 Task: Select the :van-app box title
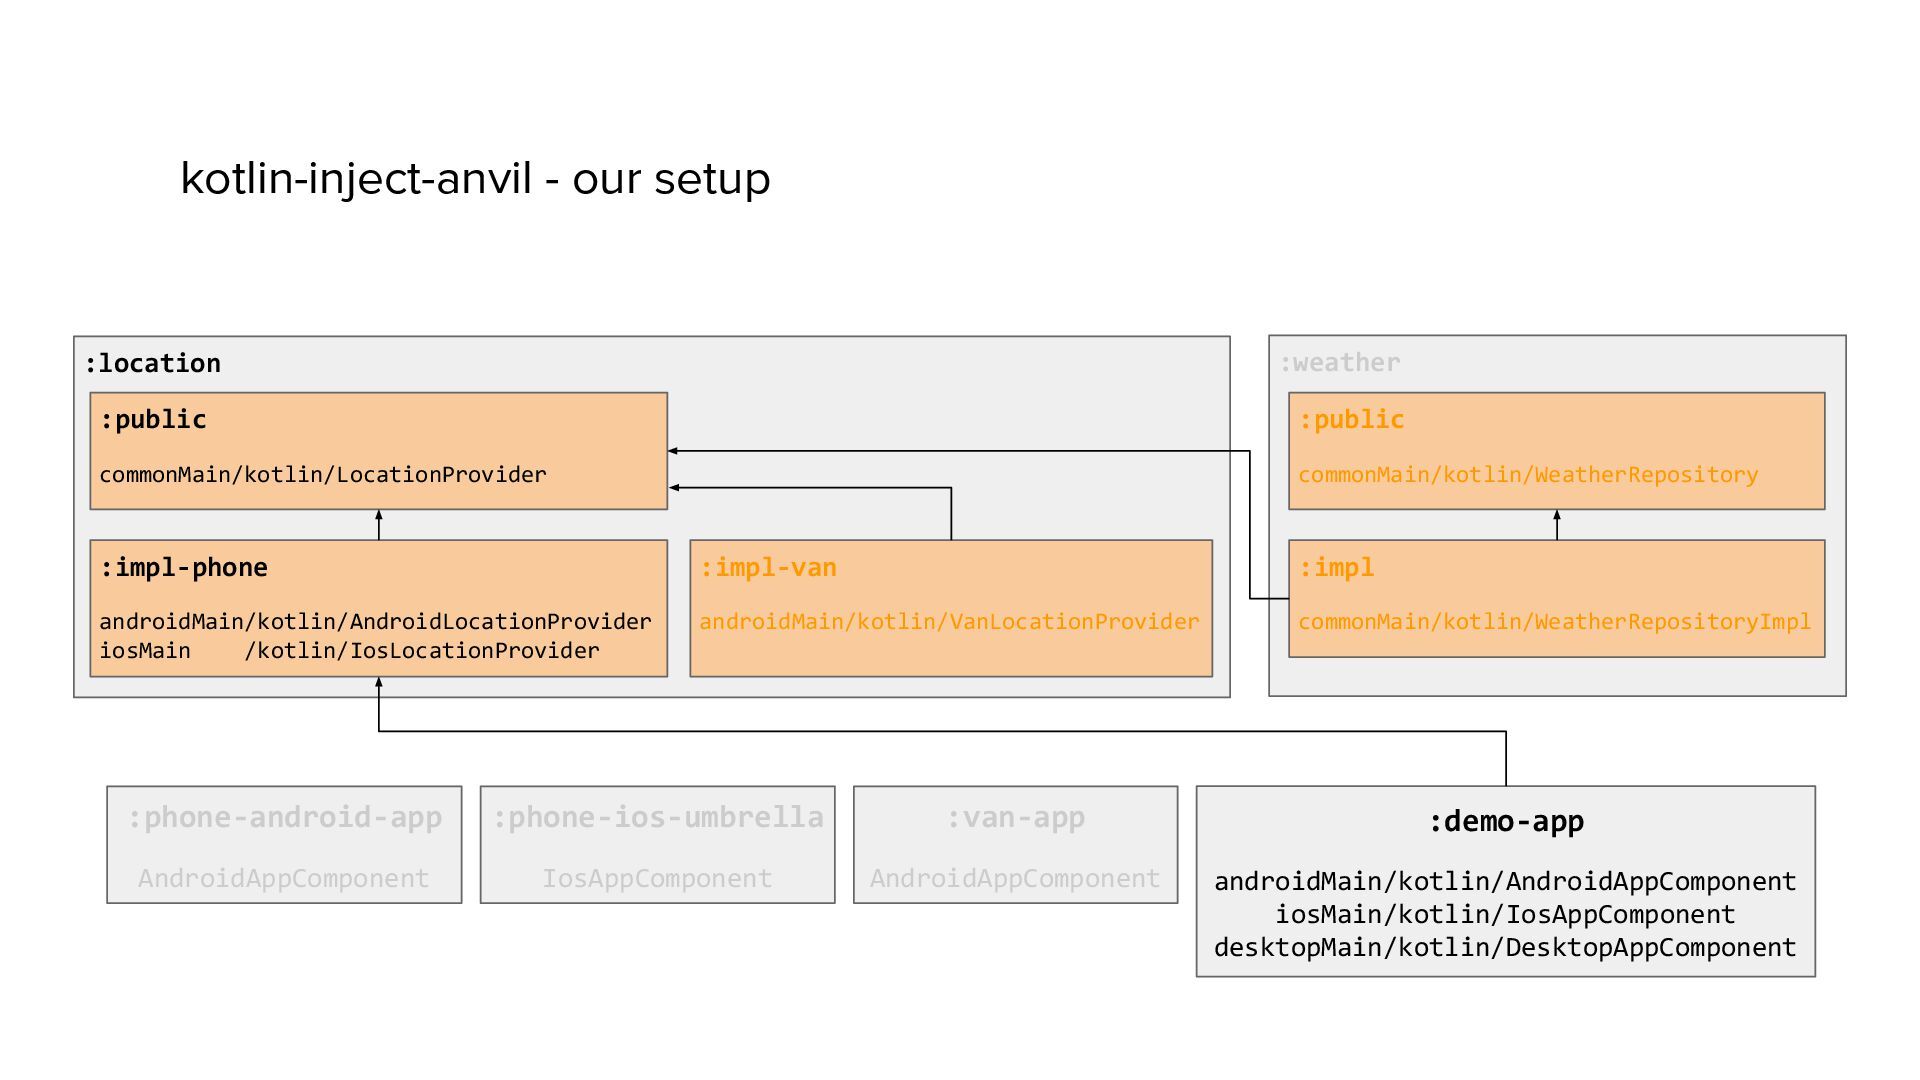(x=1015, y=817)
